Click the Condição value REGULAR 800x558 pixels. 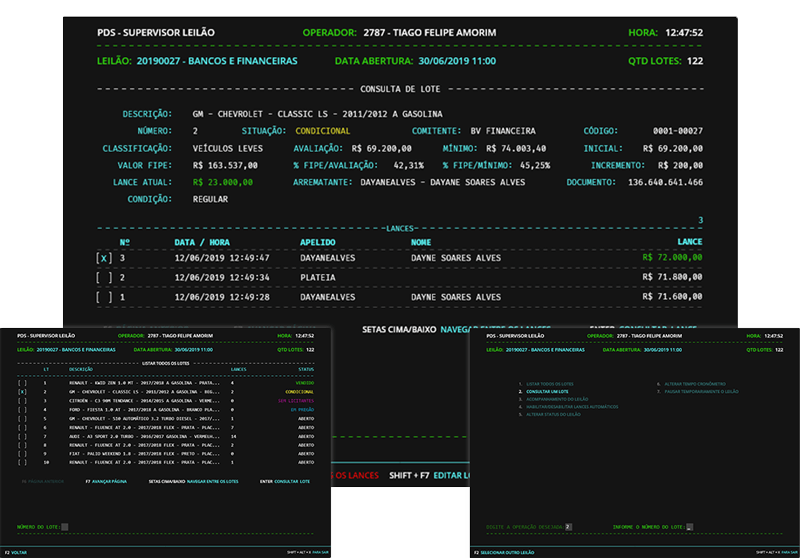[210, 199]
